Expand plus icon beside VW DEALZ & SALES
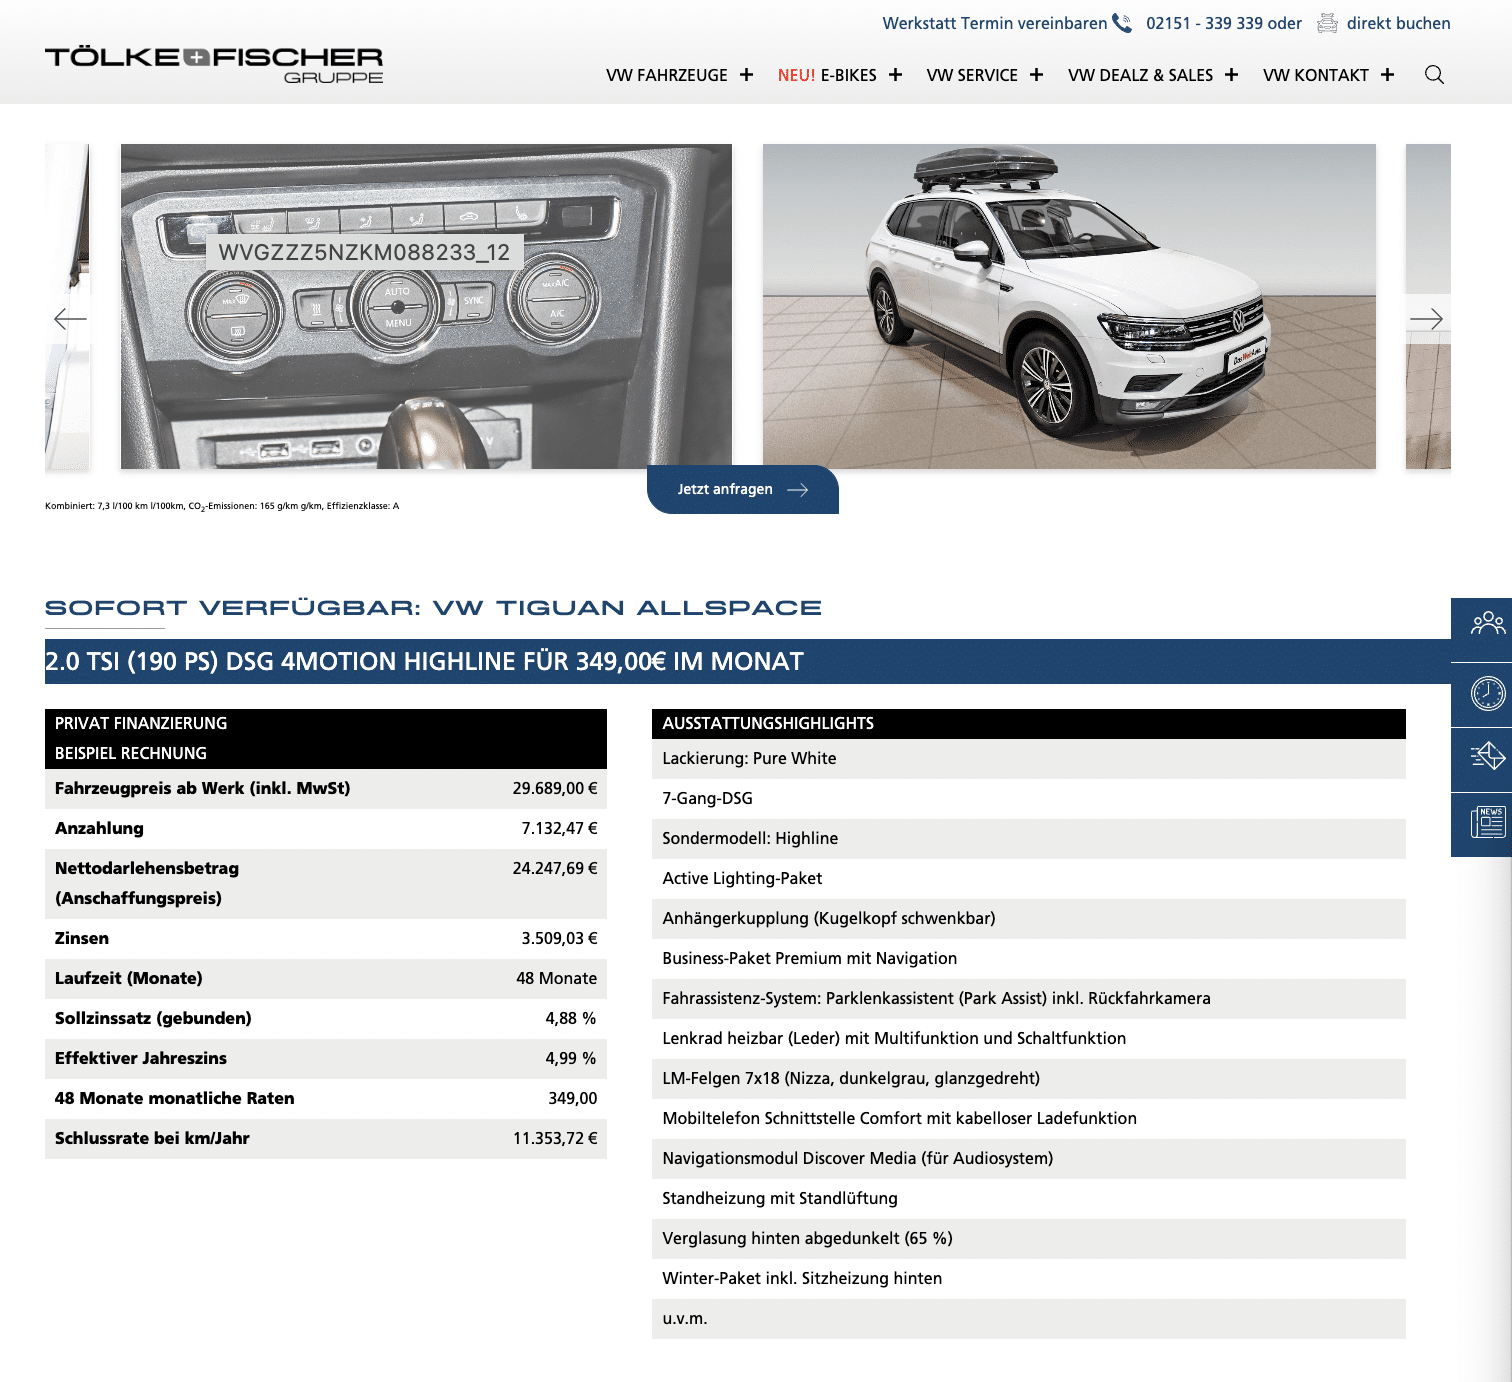Image resolution: width=1512 pixels, height=1382 pixels. tap(1231, 75)
